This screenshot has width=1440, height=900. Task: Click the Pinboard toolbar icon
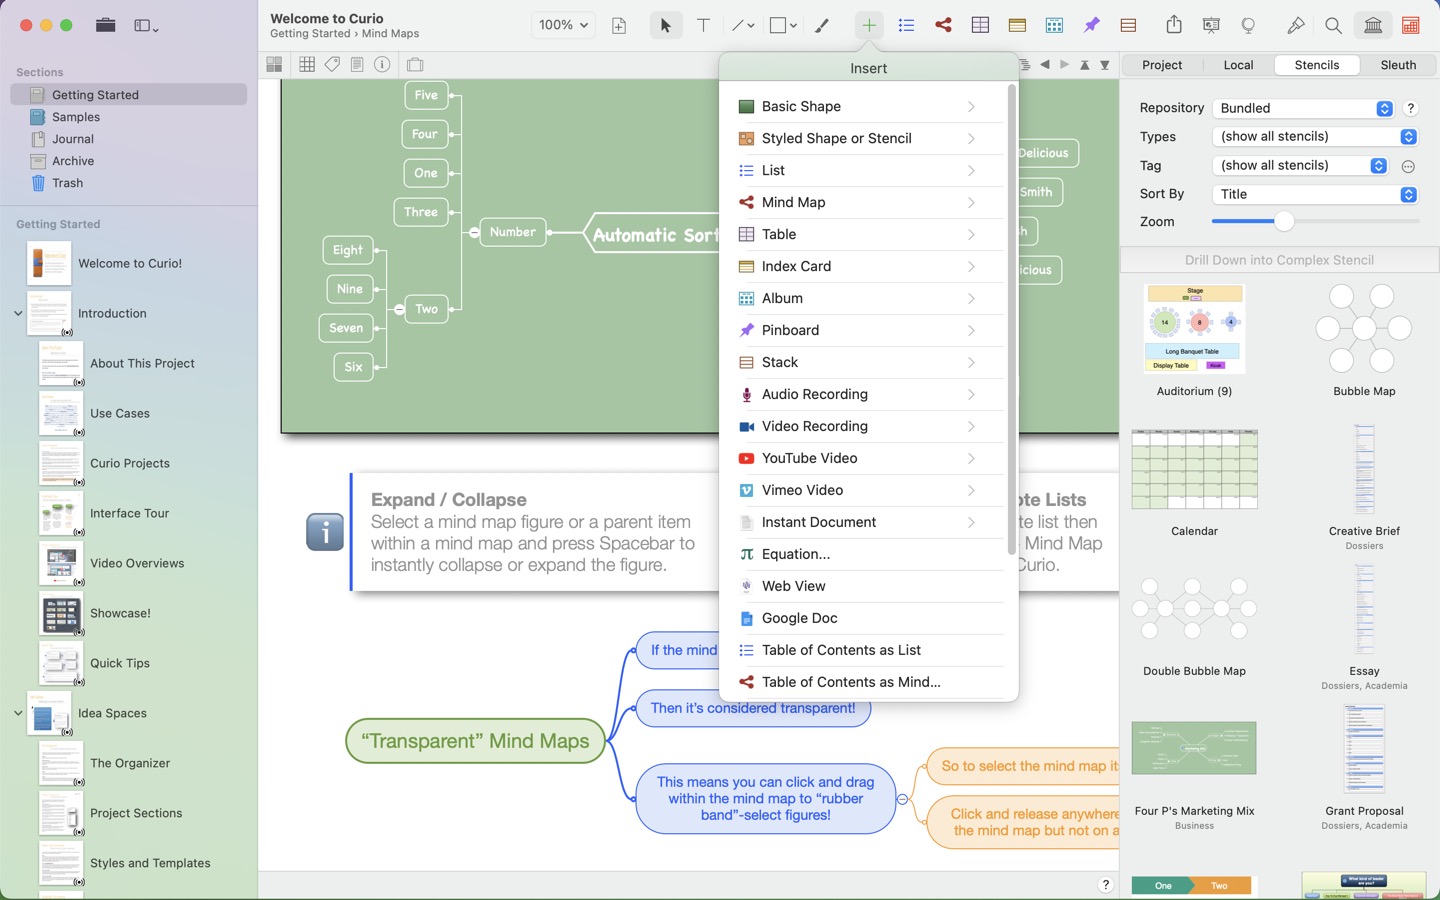point(1091,26)
